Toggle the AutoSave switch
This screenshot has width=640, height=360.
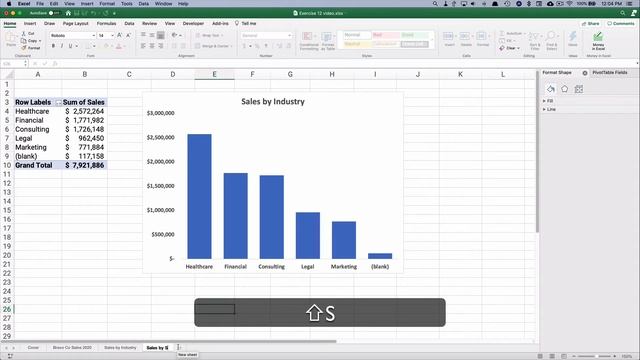(x=54, y=13)
